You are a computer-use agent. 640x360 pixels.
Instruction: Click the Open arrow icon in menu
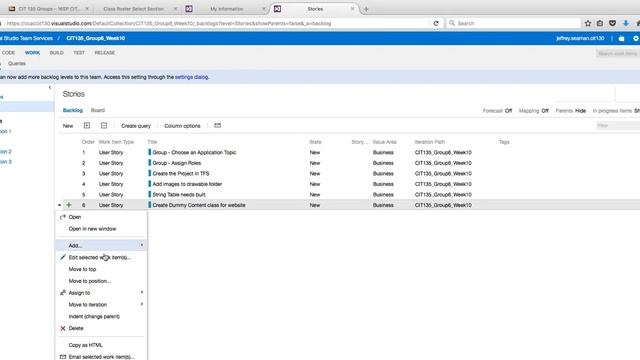(x=63, y=217)
